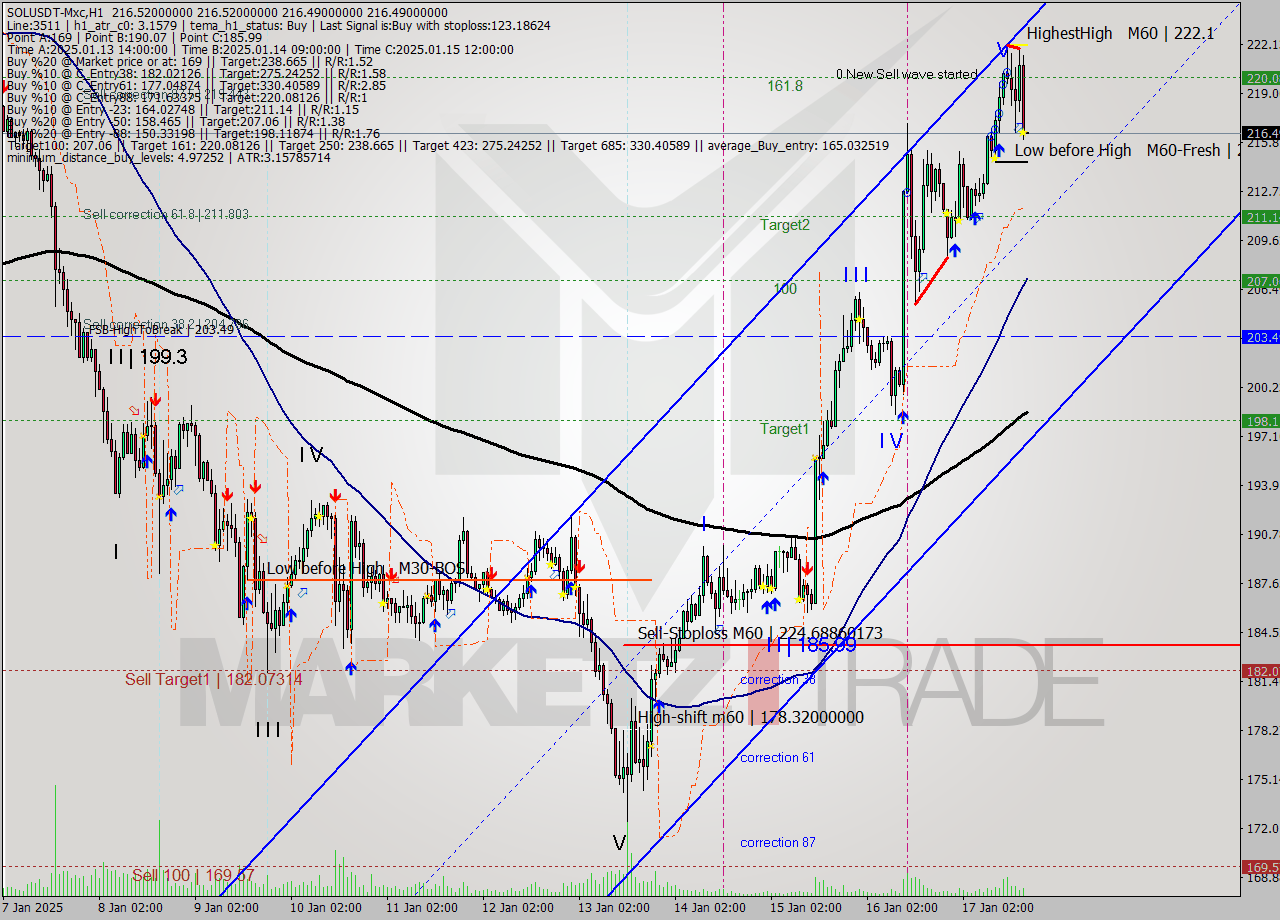Click the '100' Fibonacci level label

point(785,289)
